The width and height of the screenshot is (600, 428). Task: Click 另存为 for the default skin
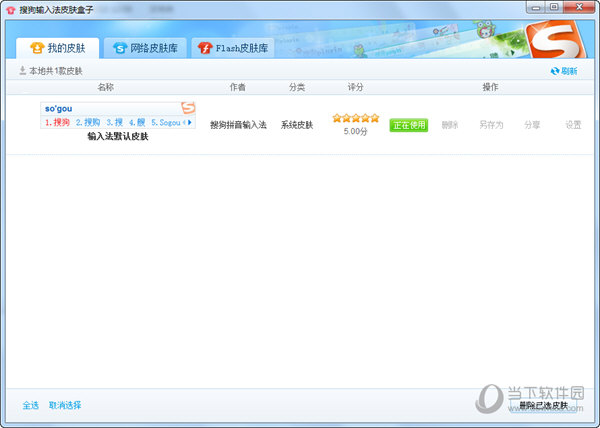(x=491, y=125)
